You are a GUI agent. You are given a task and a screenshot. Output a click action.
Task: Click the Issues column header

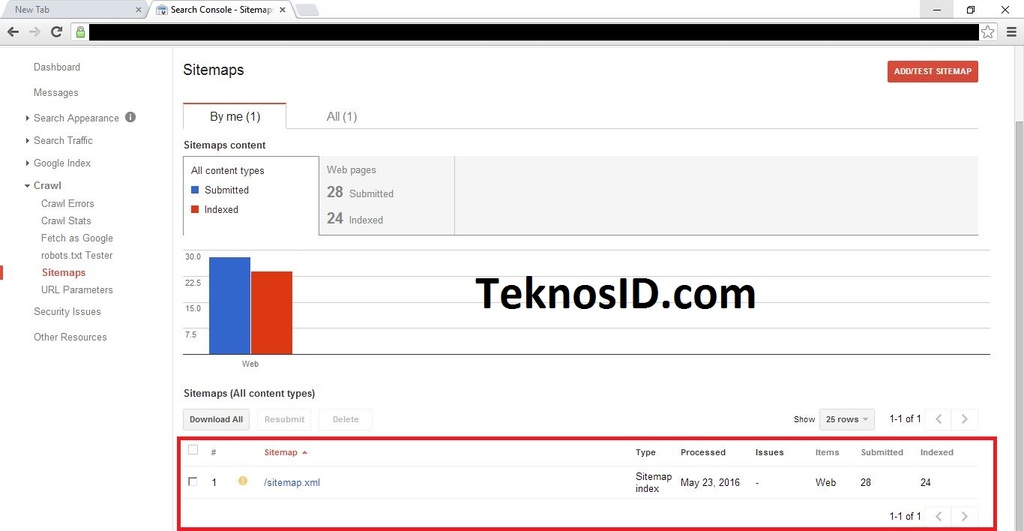[x=769, y=452]
